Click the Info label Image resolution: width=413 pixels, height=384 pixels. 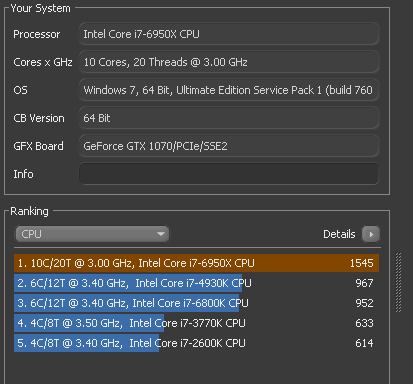(x=23, y=174)
